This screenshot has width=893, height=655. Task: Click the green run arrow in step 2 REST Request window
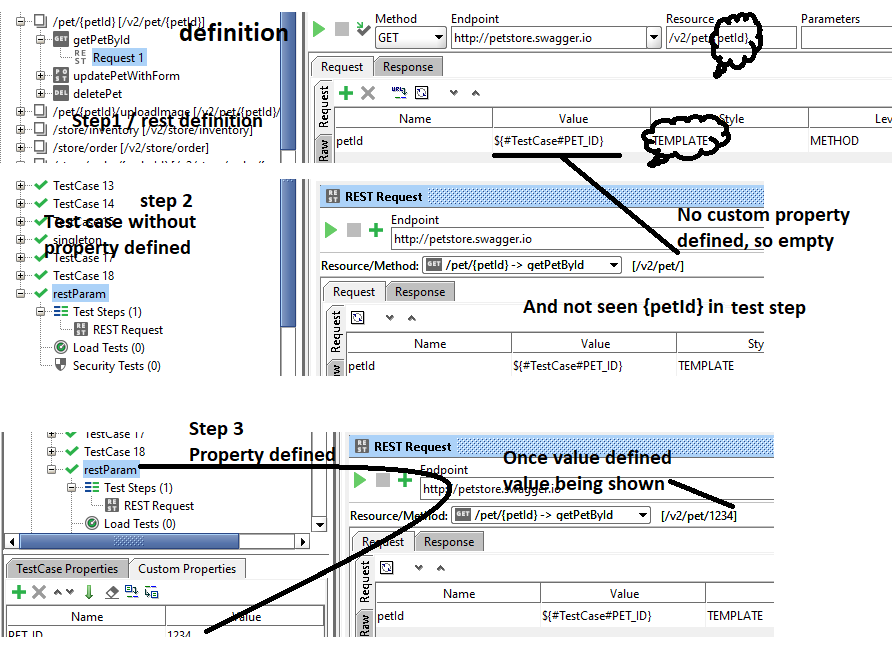331,230
